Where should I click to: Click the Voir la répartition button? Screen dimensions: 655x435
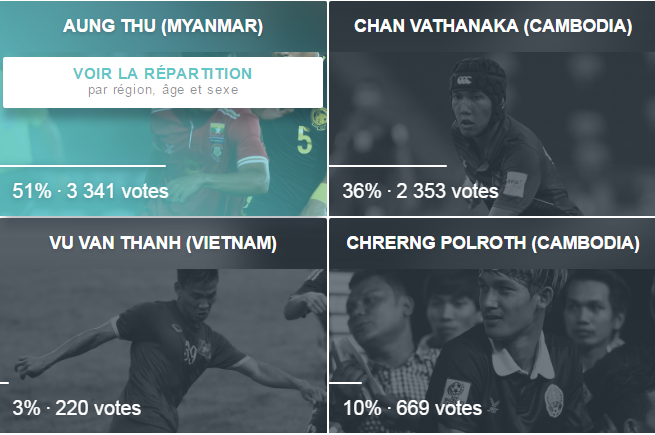click(162, 82)
